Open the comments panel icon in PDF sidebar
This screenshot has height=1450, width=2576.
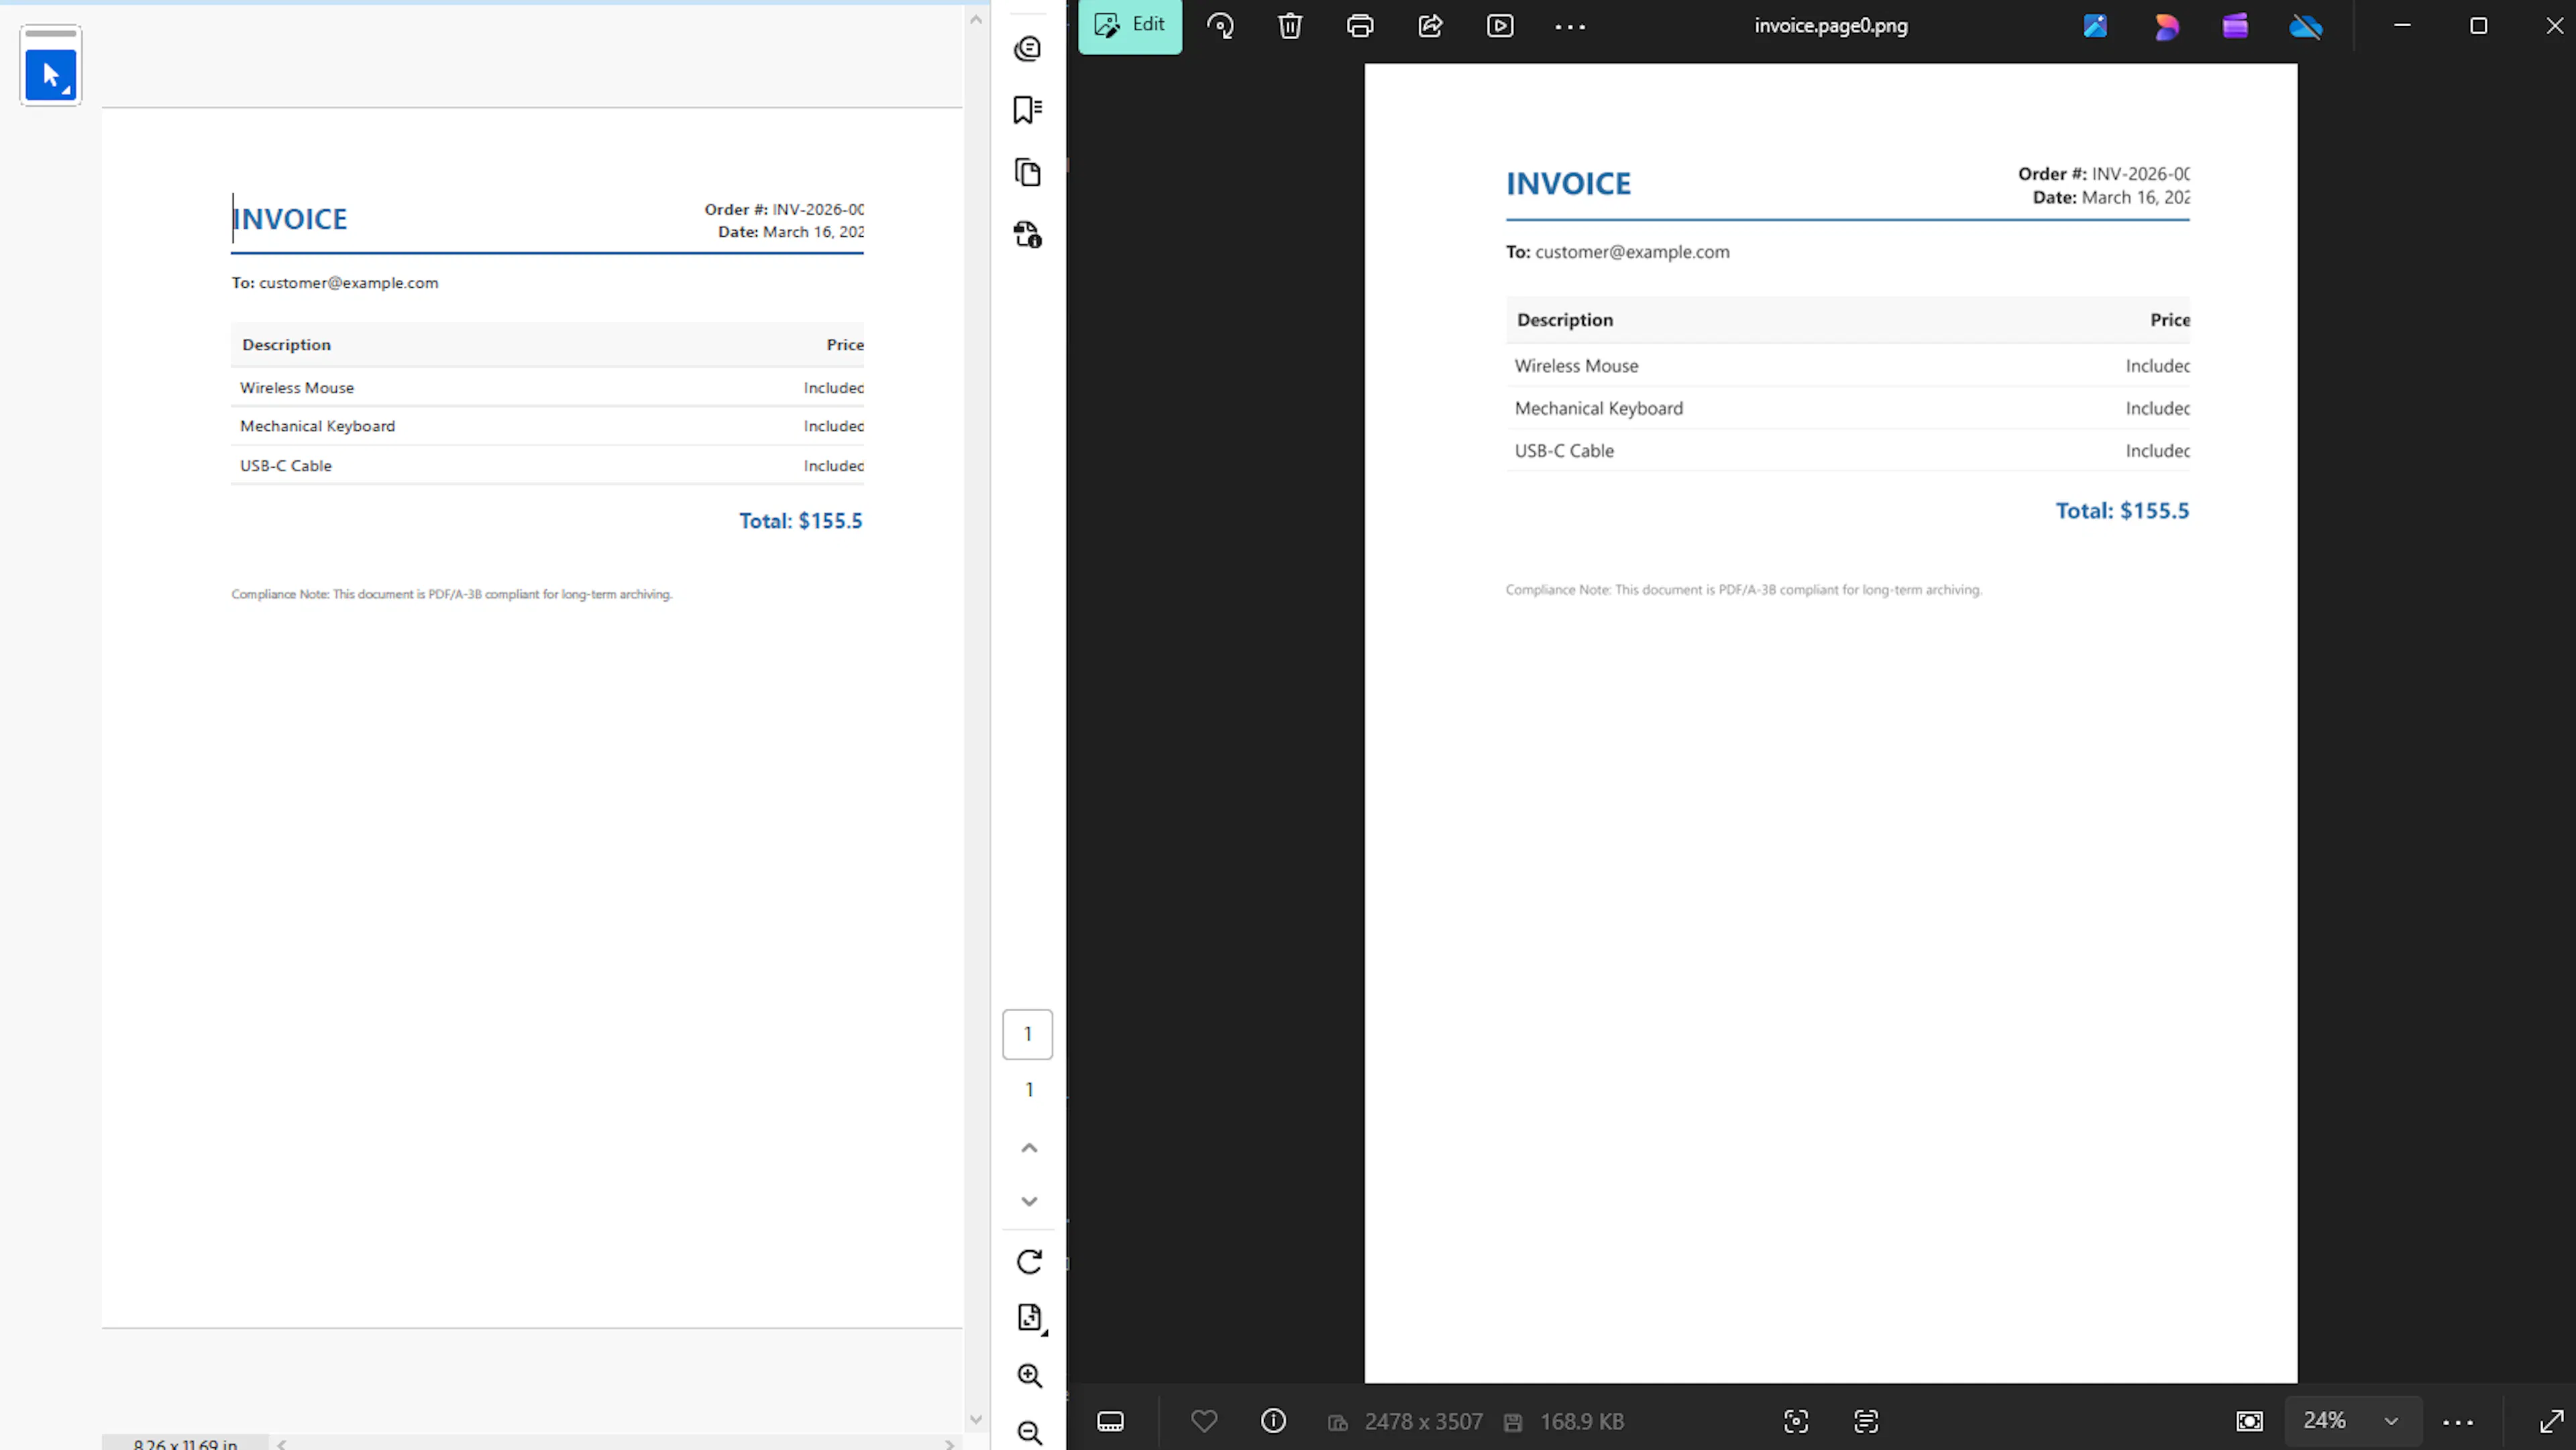[1028, 49]
